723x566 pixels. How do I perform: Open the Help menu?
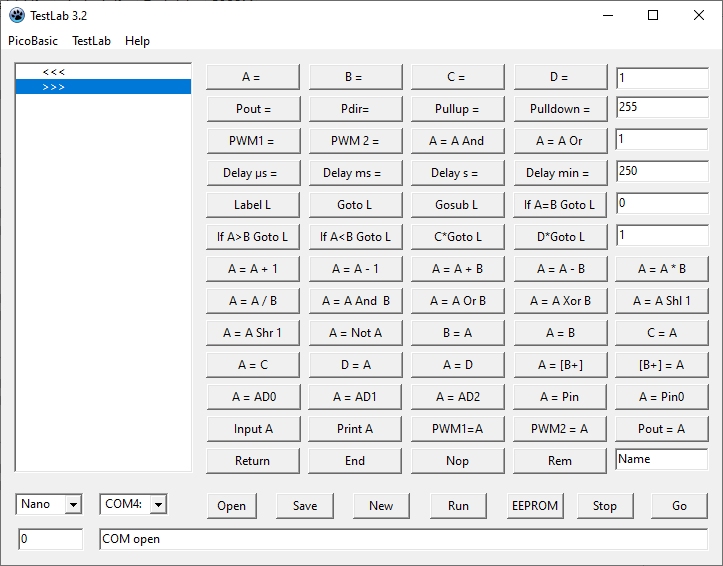[137, 41]
